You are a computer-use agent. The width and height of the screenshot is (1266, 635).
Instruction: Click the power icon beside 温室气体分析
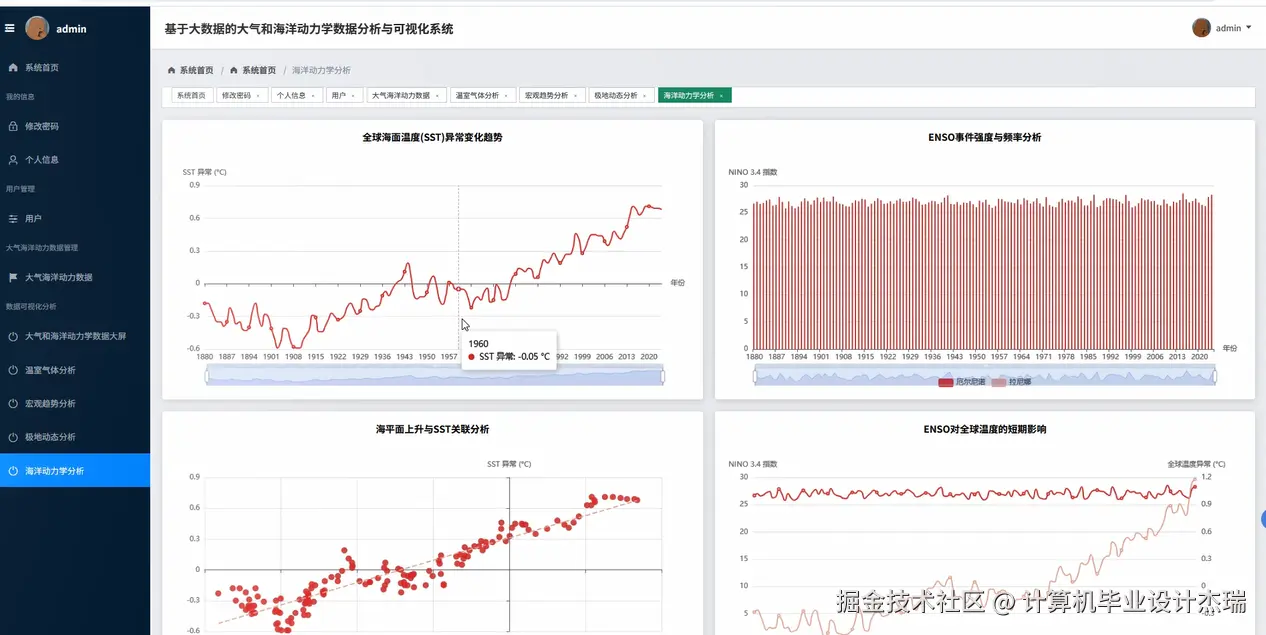pos(13,370)
